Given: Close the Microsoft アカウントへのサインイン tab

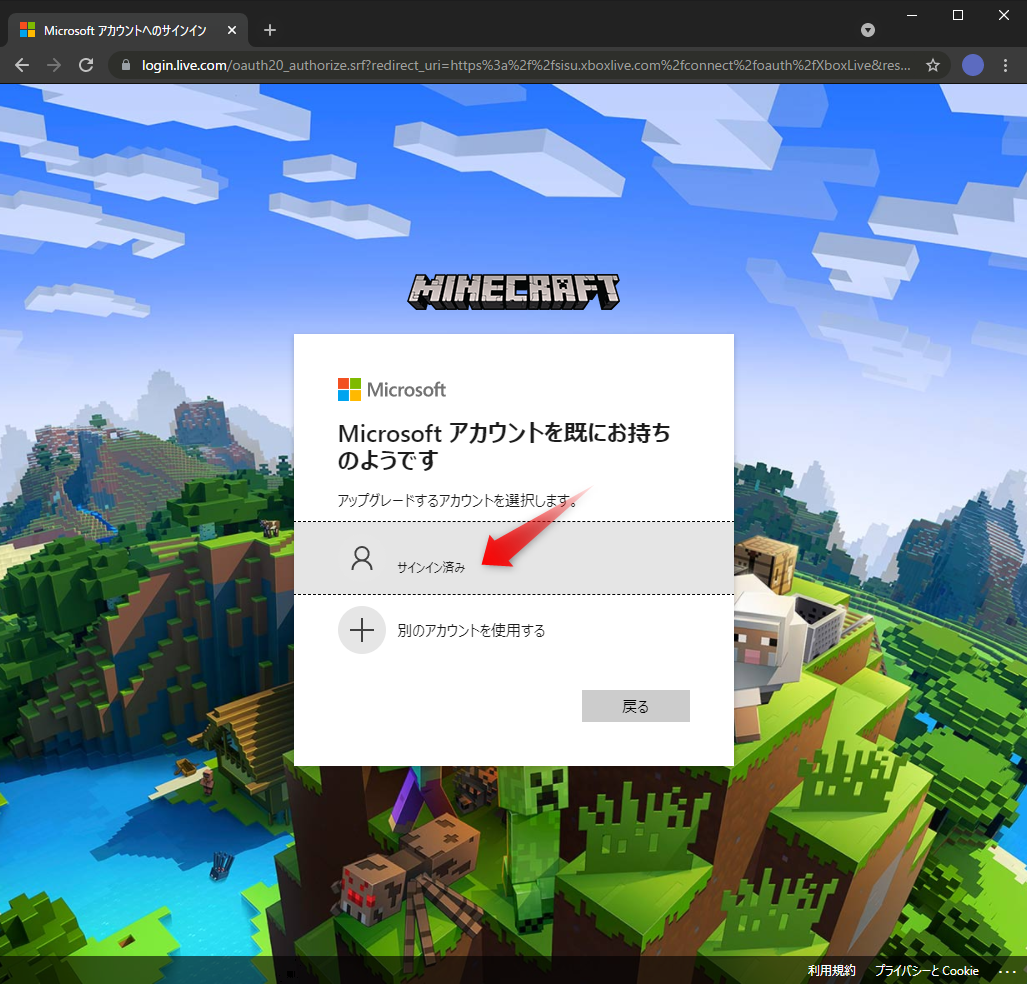Looking at the screenshot, I should (233, 30).
